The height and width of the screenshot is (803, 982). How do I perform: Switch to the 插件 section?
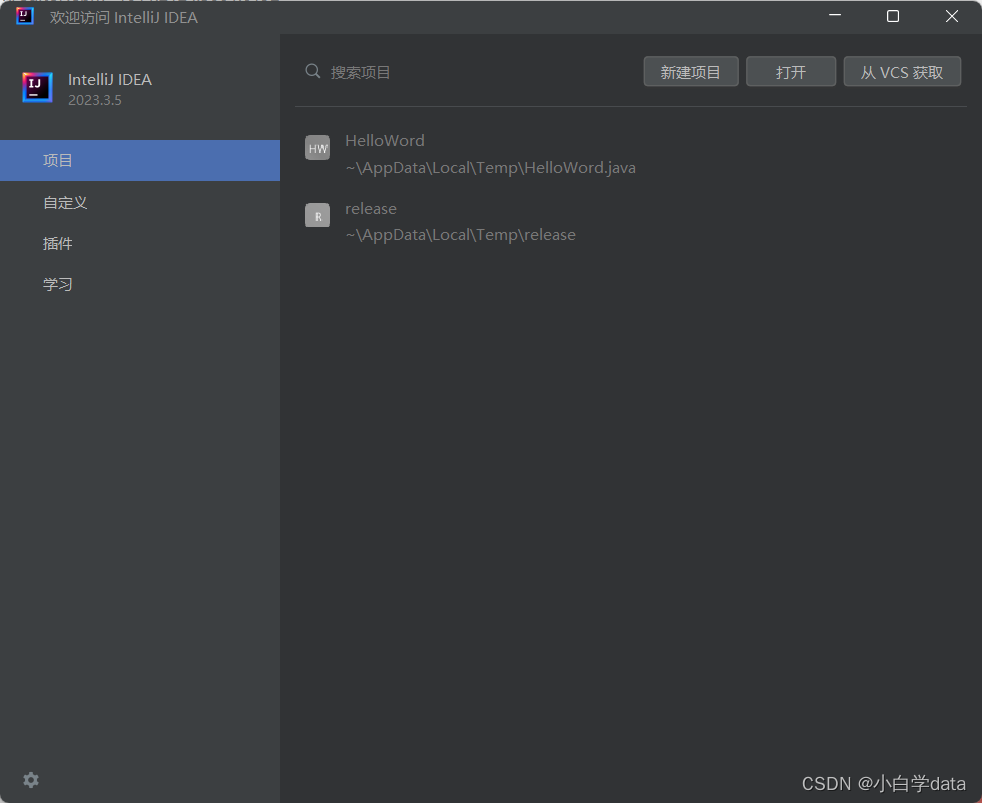point(58,243)
